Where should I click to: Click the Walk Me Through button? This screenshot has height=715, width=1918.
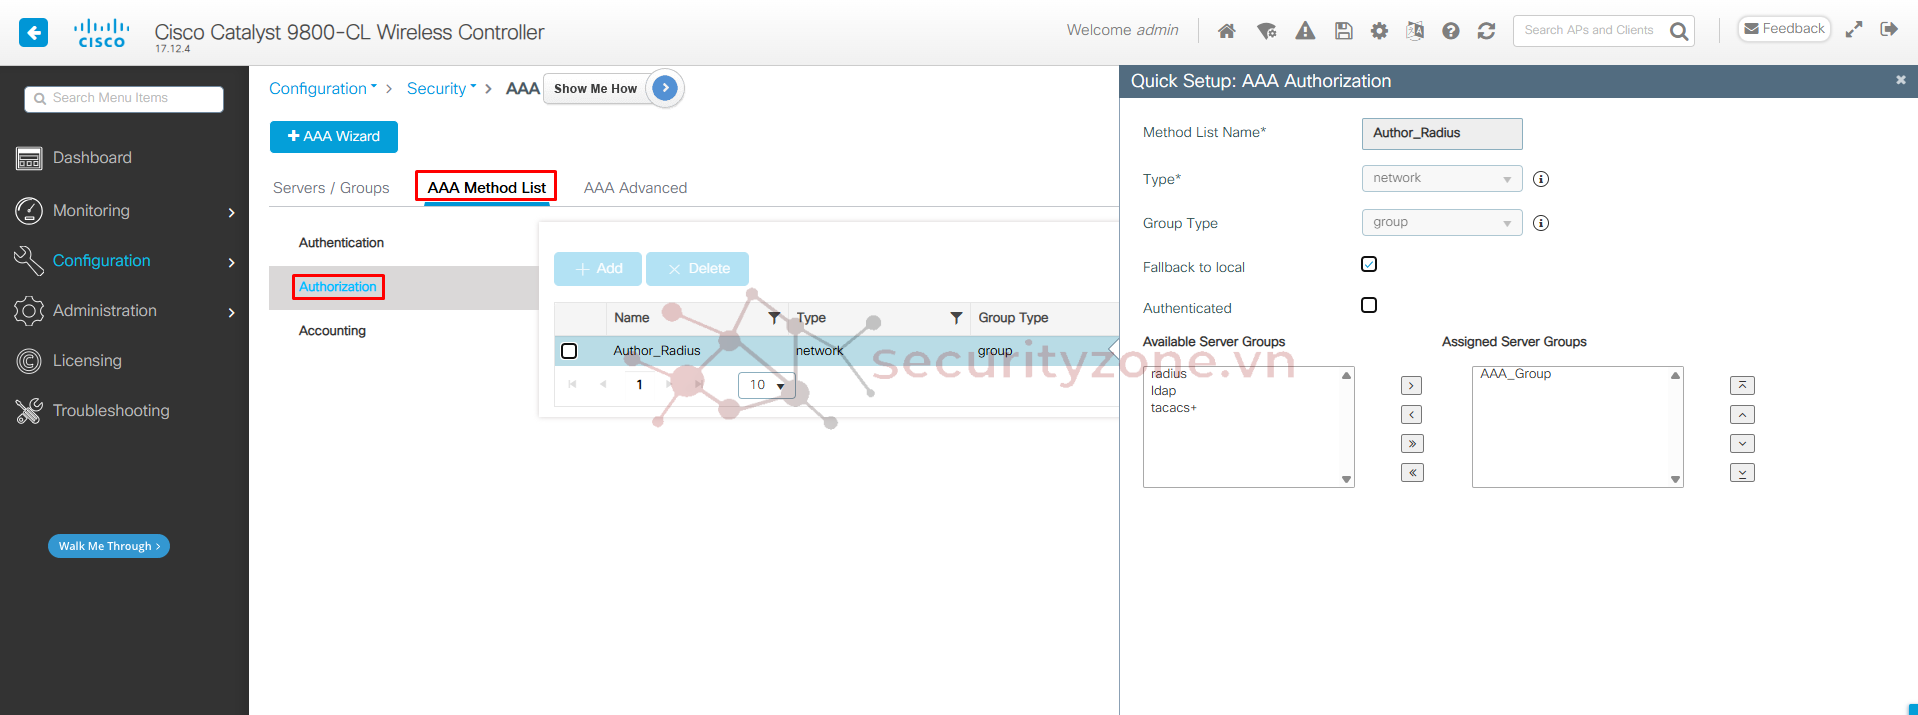pyautogui.click(x=108, y=546)
